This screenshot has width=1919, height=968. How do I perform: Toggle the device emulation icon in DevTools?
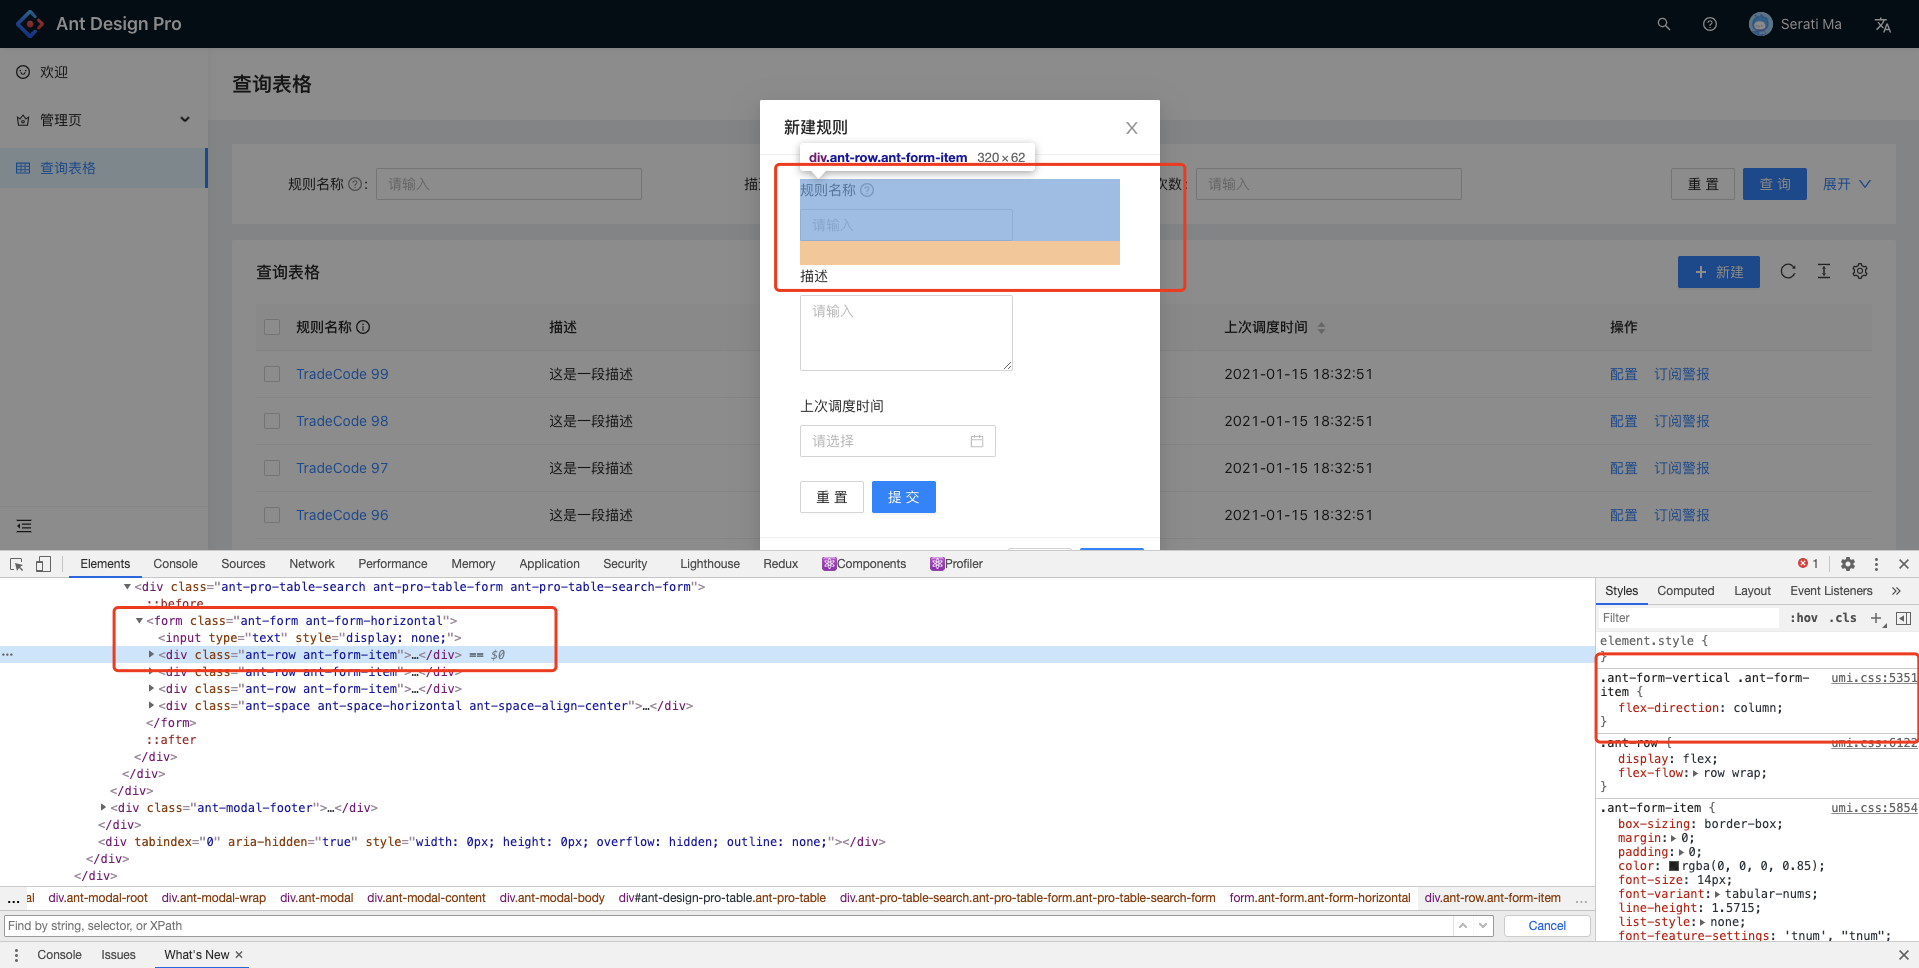(42, 563)
